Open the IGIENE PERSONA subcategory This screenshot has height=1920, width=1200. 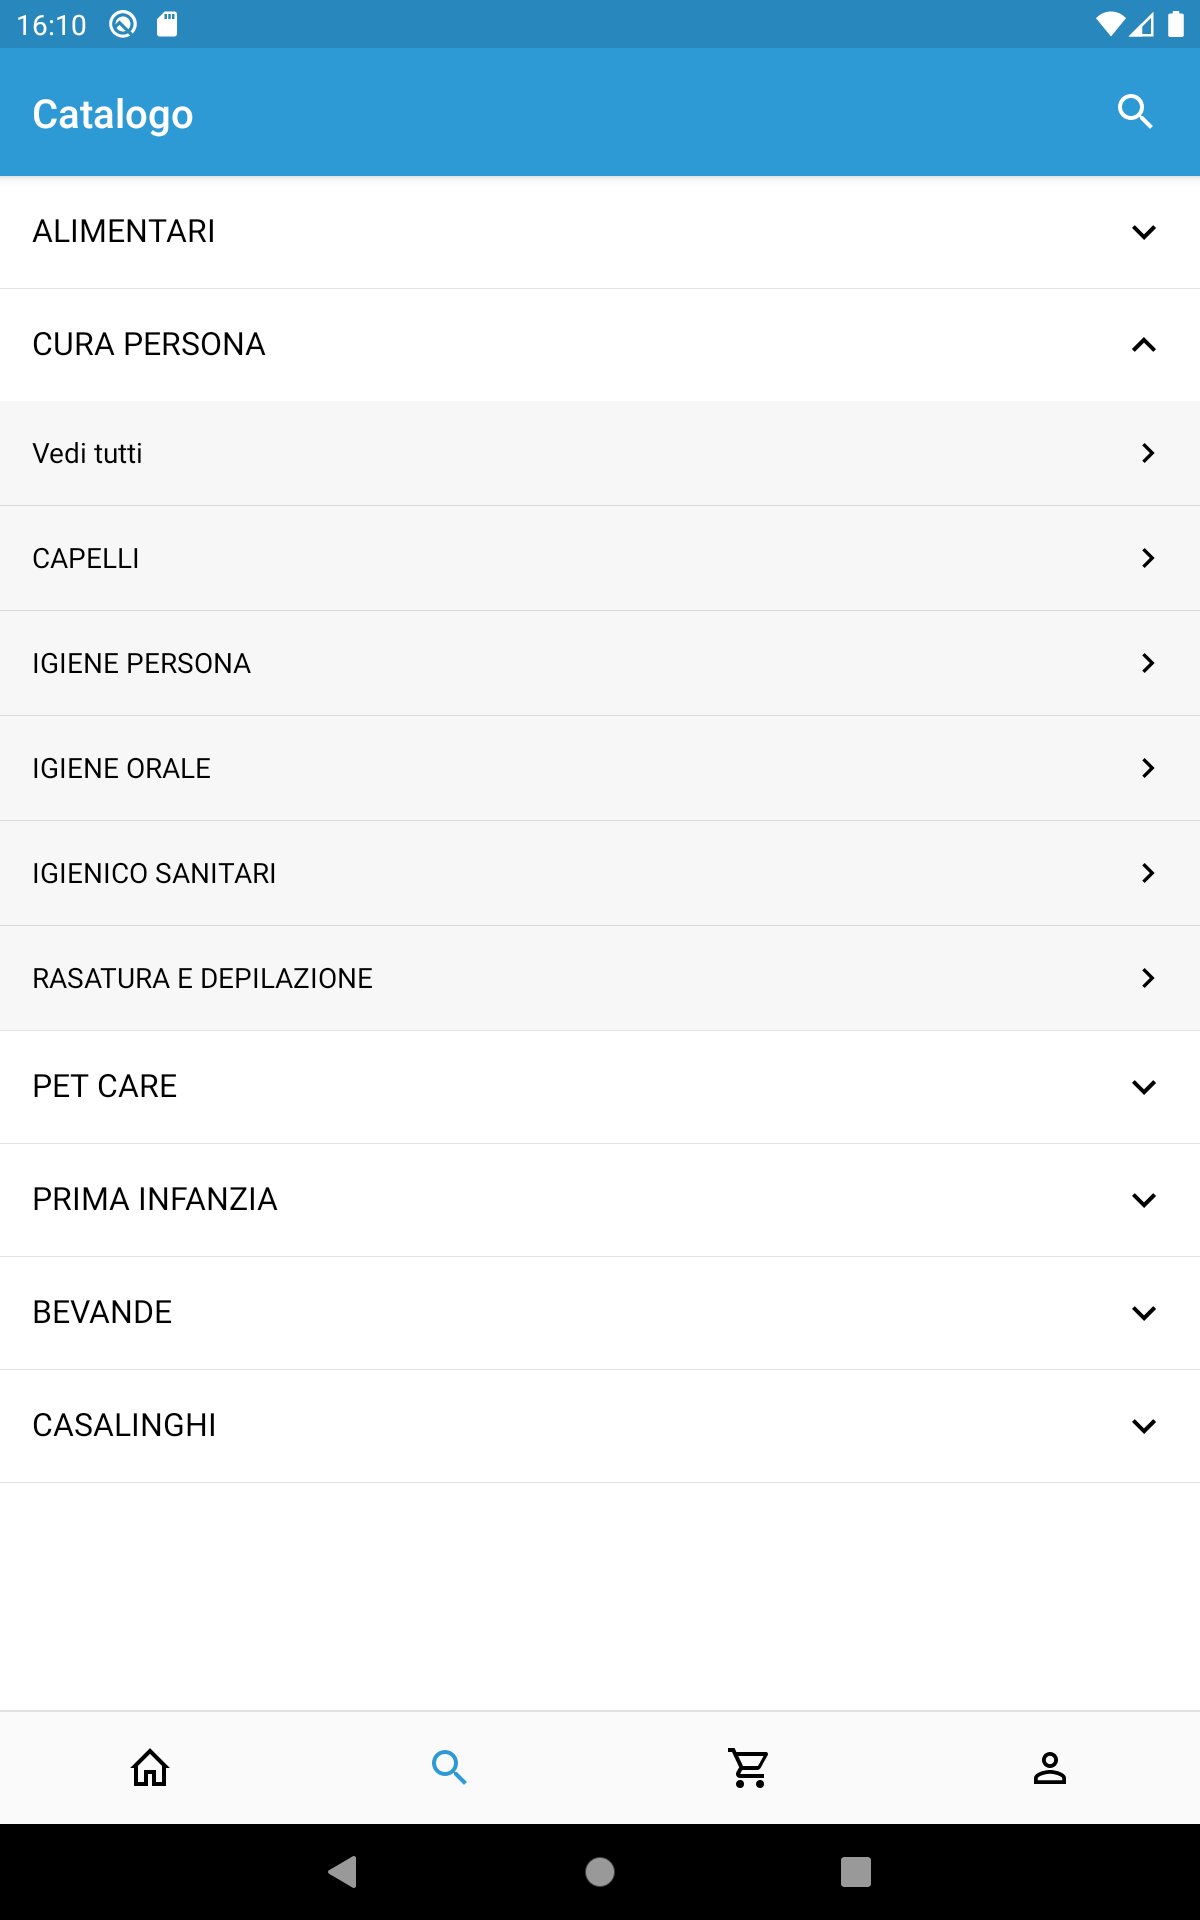click(600, 663)
